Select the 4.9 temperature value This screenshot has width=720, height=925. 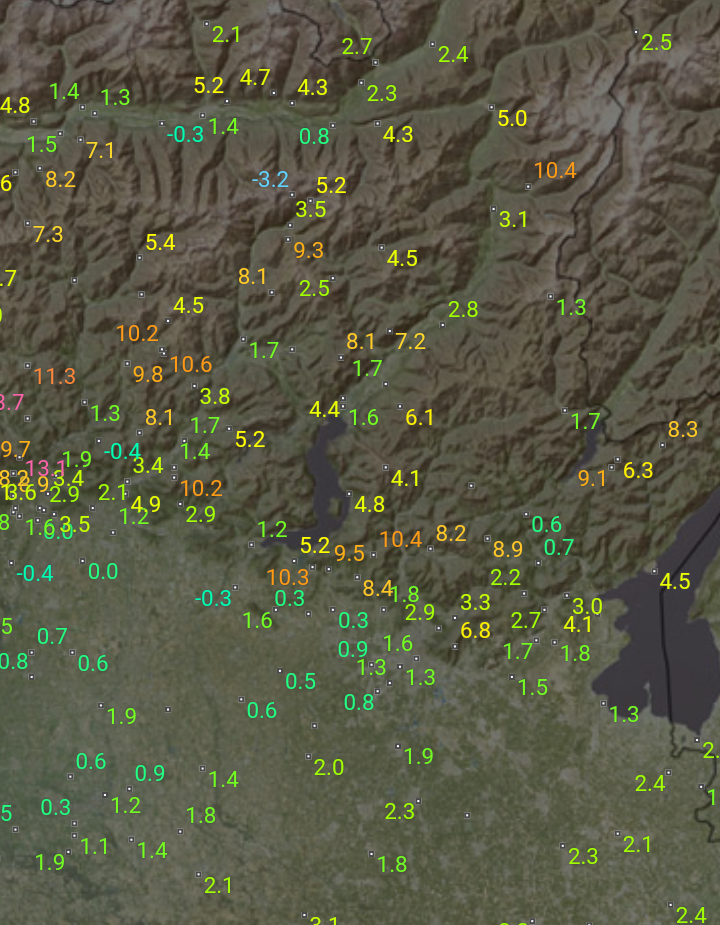[146, 504]
